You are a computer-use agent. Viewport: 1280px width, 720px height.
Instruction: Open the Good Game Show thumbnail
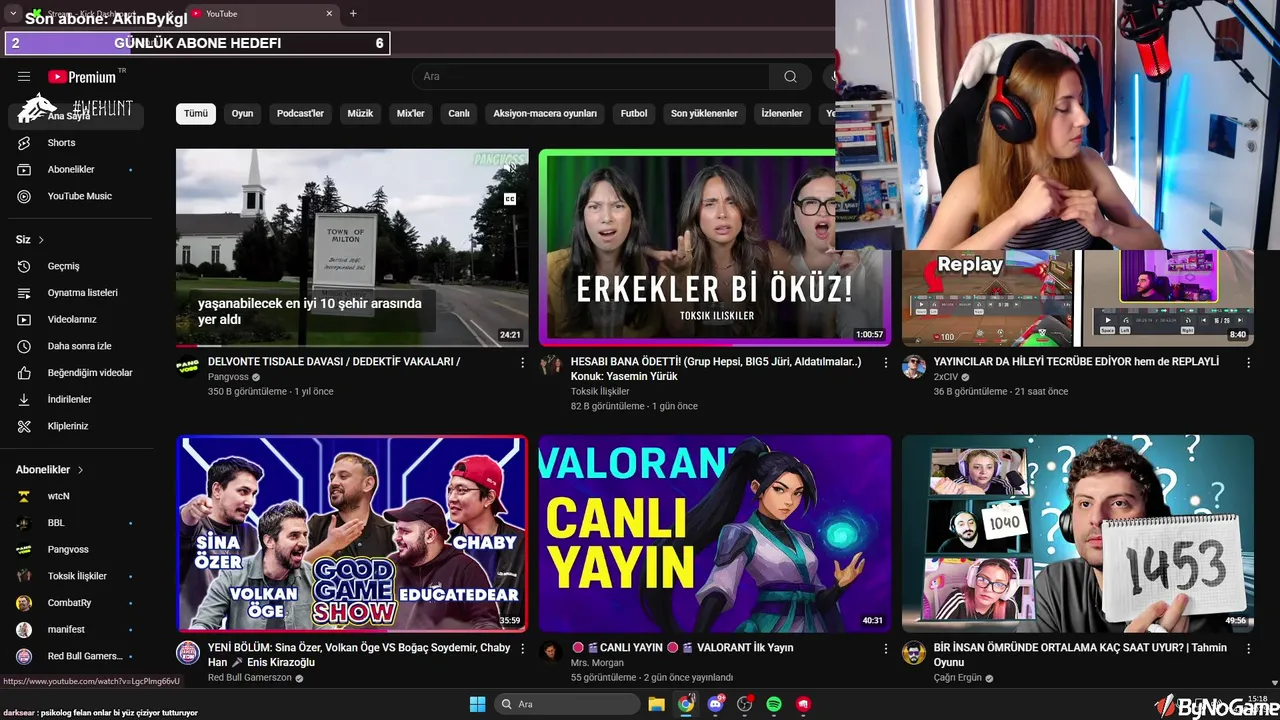click(x=352, y=533)
